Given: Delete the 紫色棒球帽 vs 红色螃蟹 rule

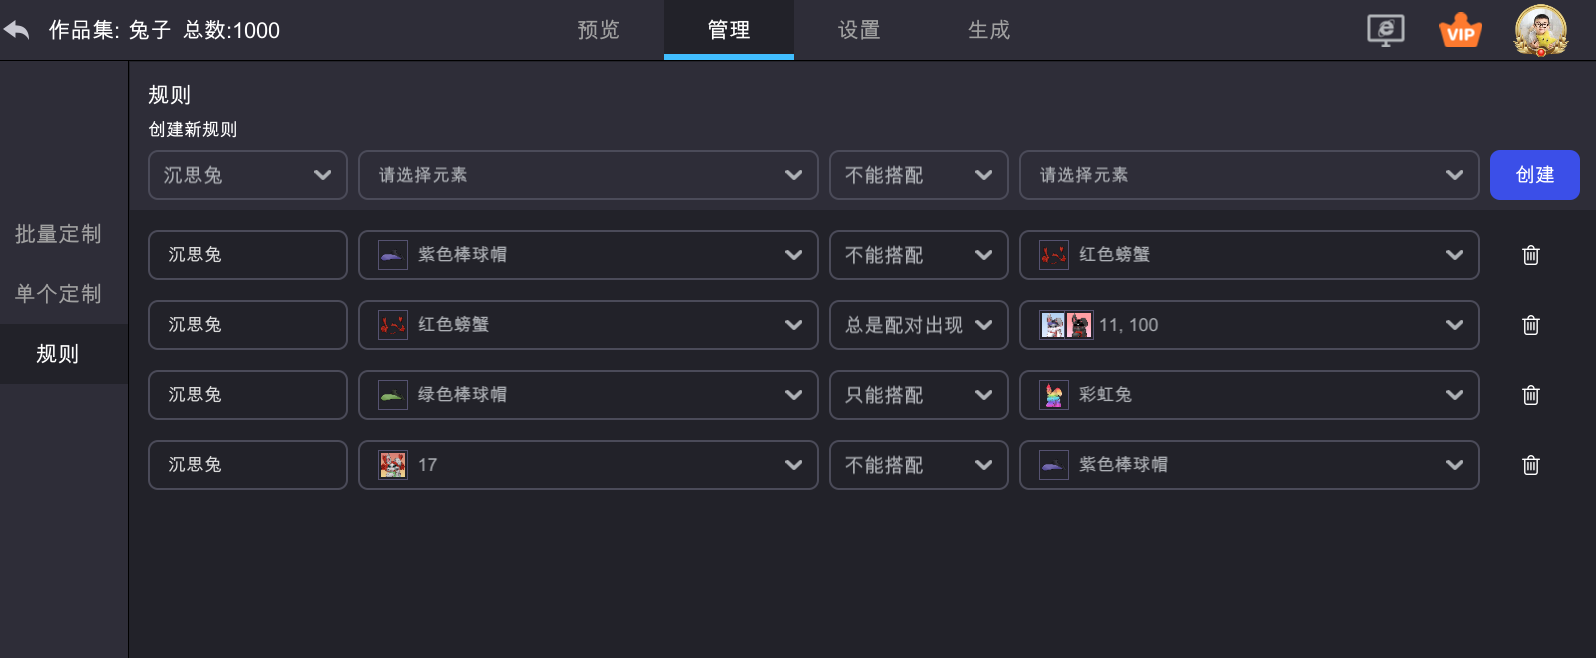Looking at the screenshot, I should (1530, 255).
